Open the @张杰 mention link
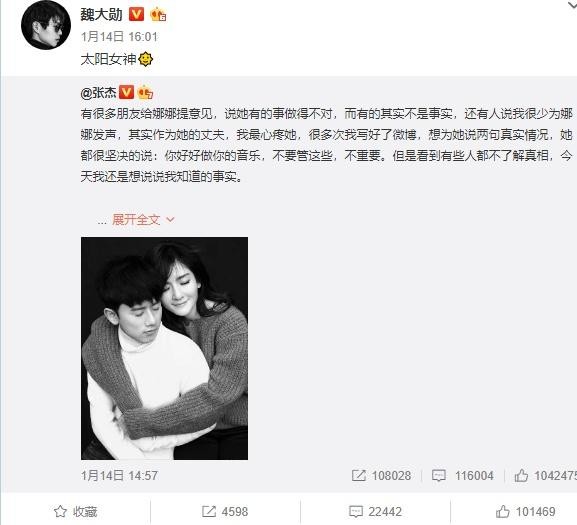577x525 pixels. (98, 93)
